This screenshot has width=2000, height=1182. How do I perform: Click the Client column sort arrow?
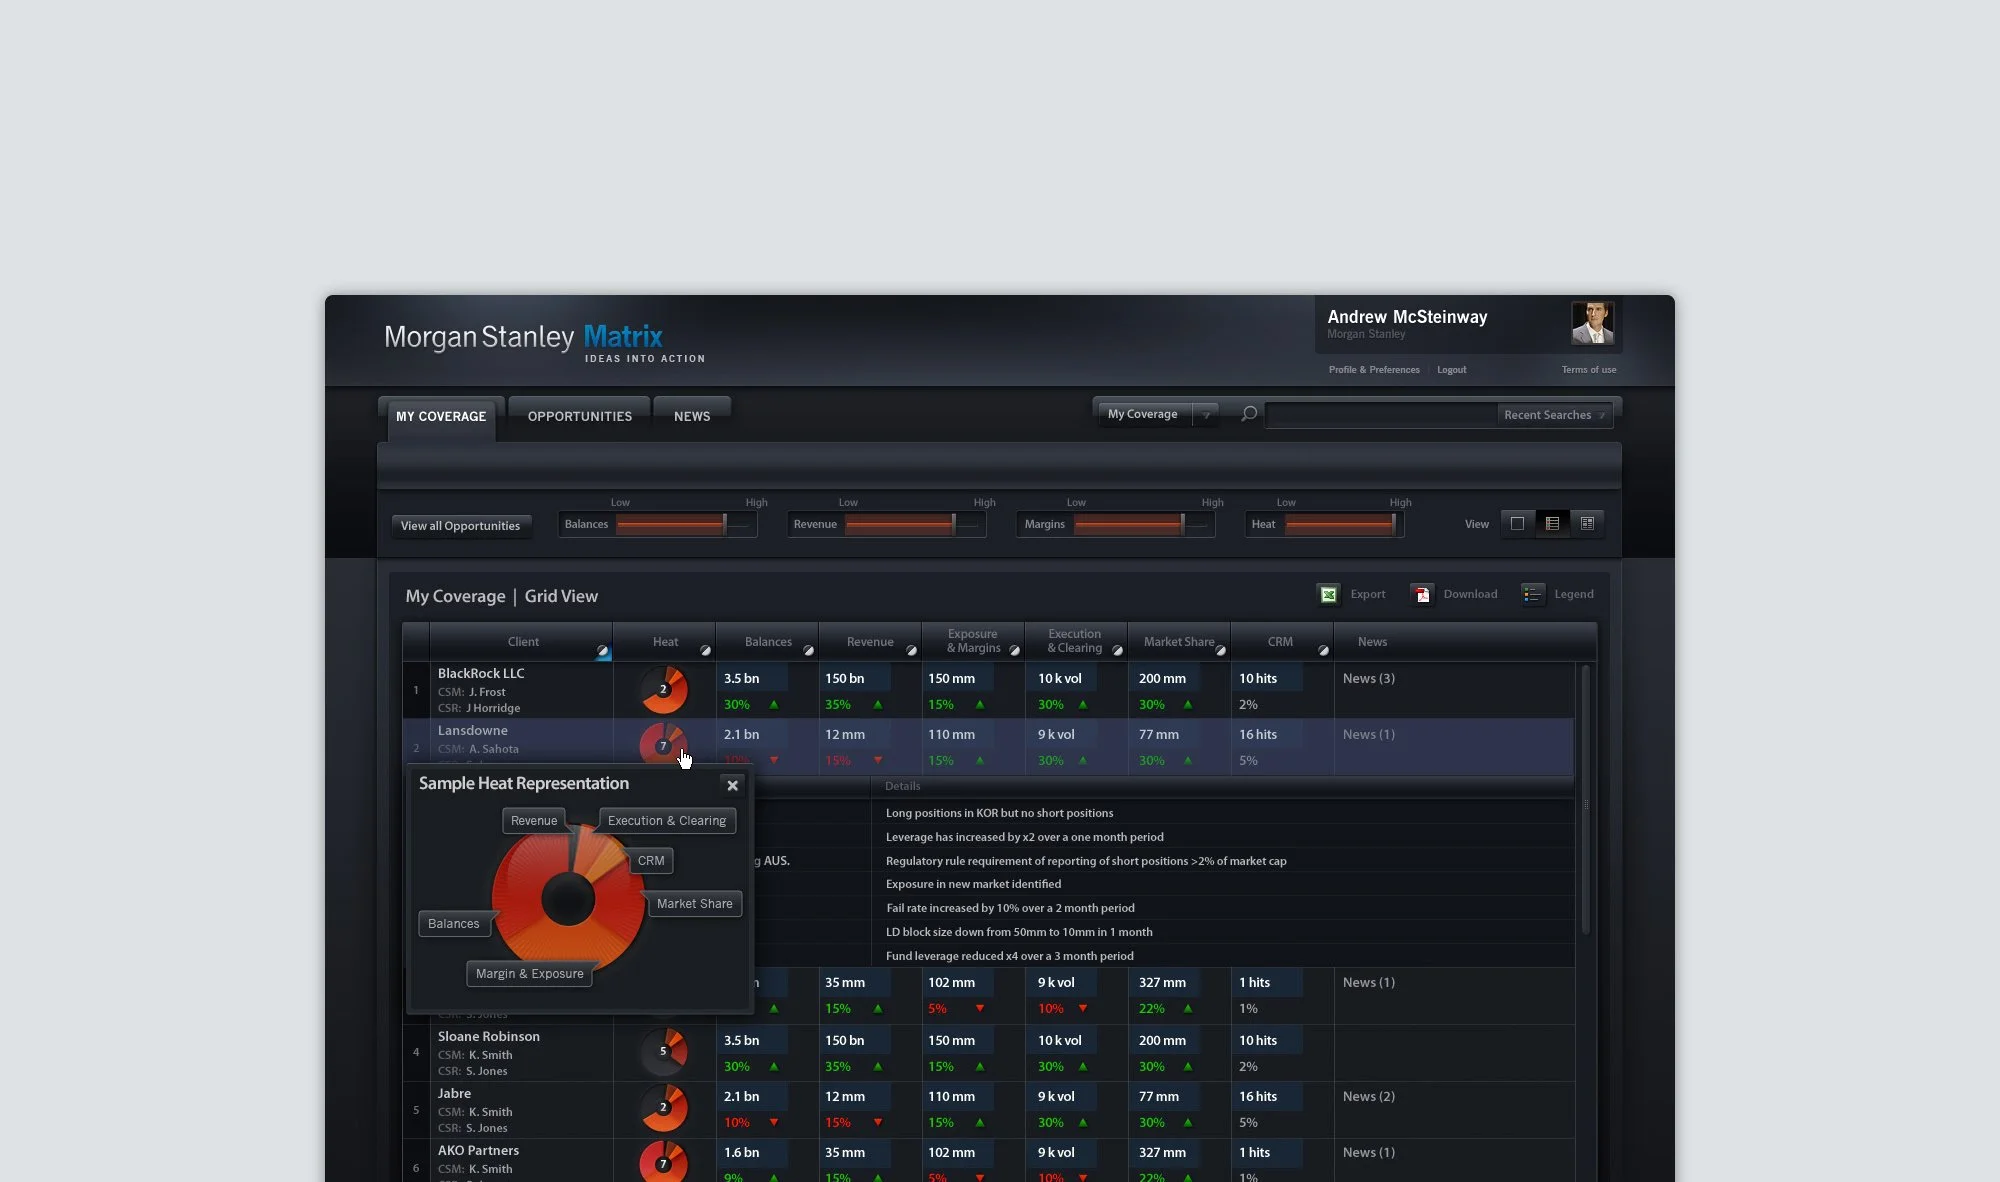coord(602,651)
